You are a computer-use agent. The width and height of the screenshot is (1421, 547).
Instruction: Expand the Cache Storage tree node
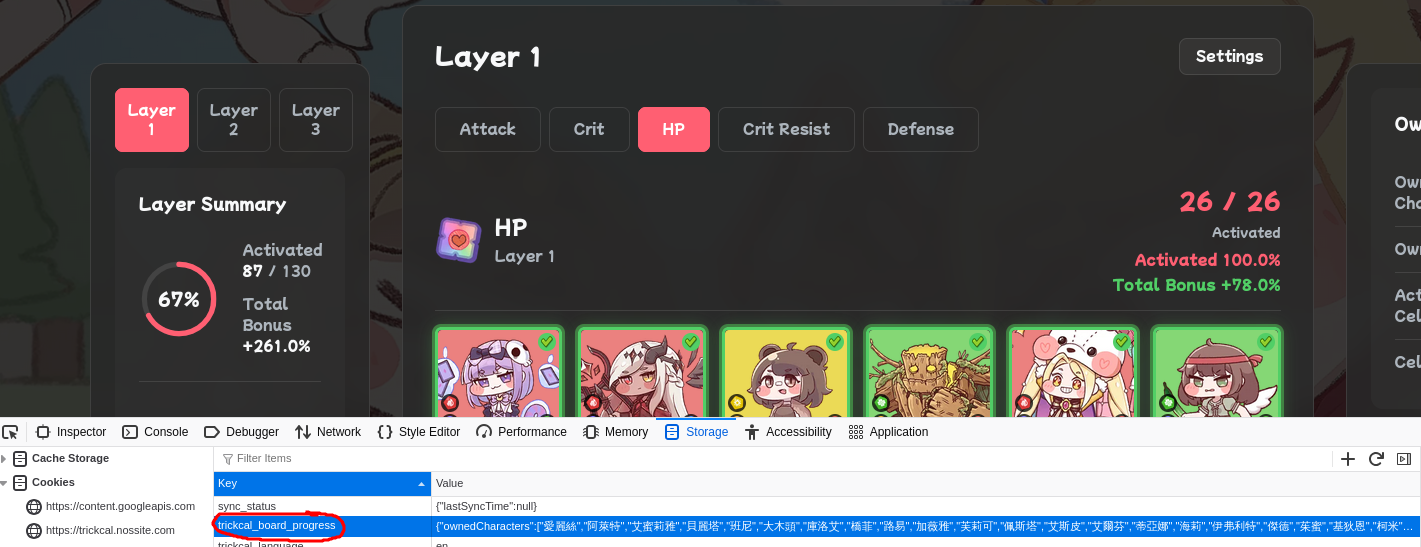click(4, 459)
